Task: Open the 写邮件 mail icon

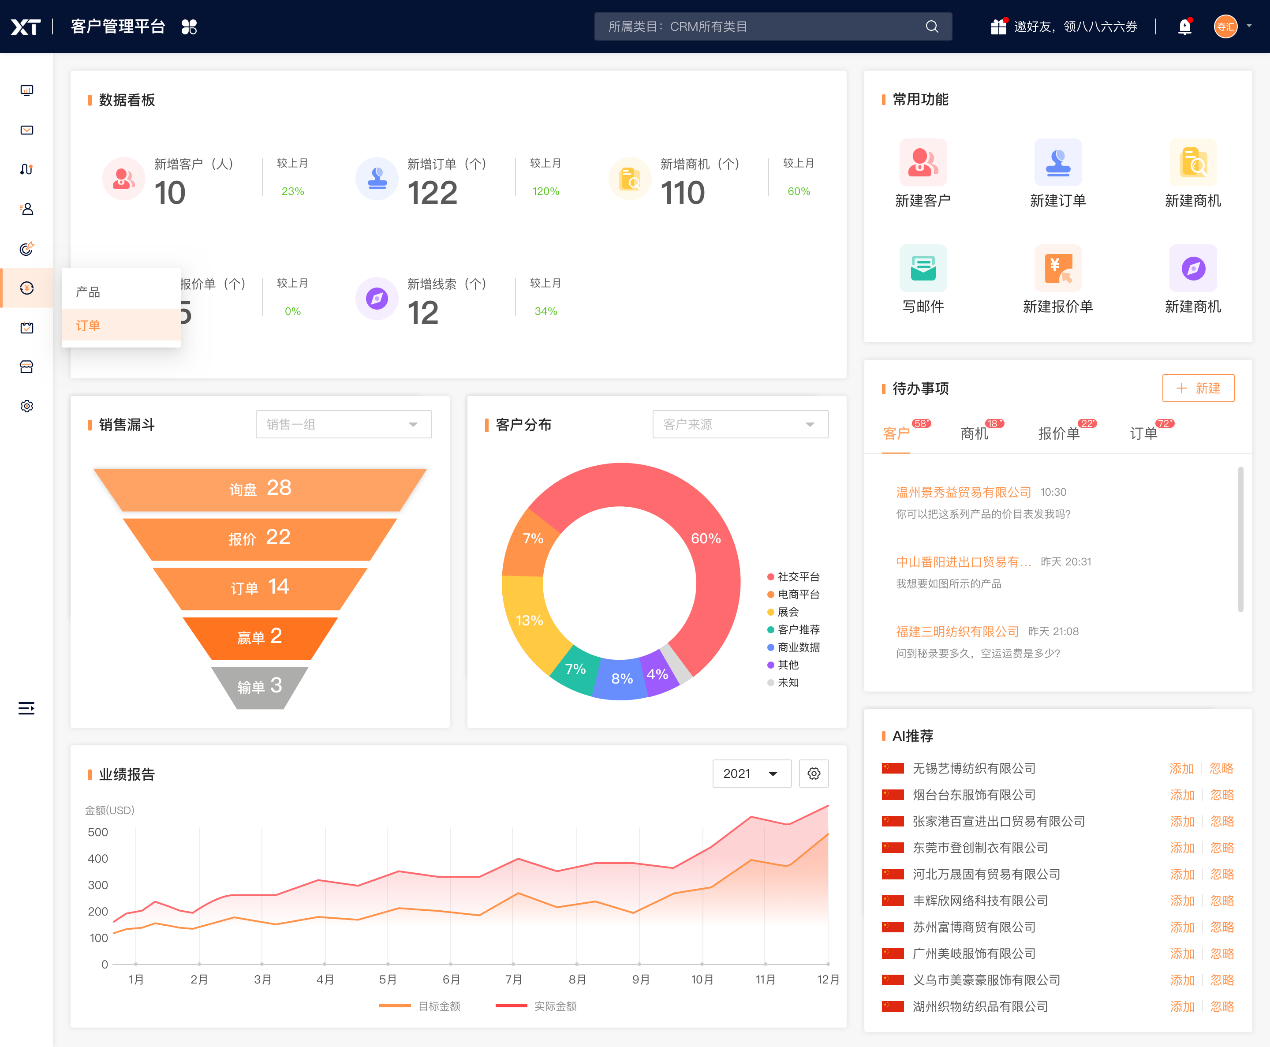Action: (923, 268)
